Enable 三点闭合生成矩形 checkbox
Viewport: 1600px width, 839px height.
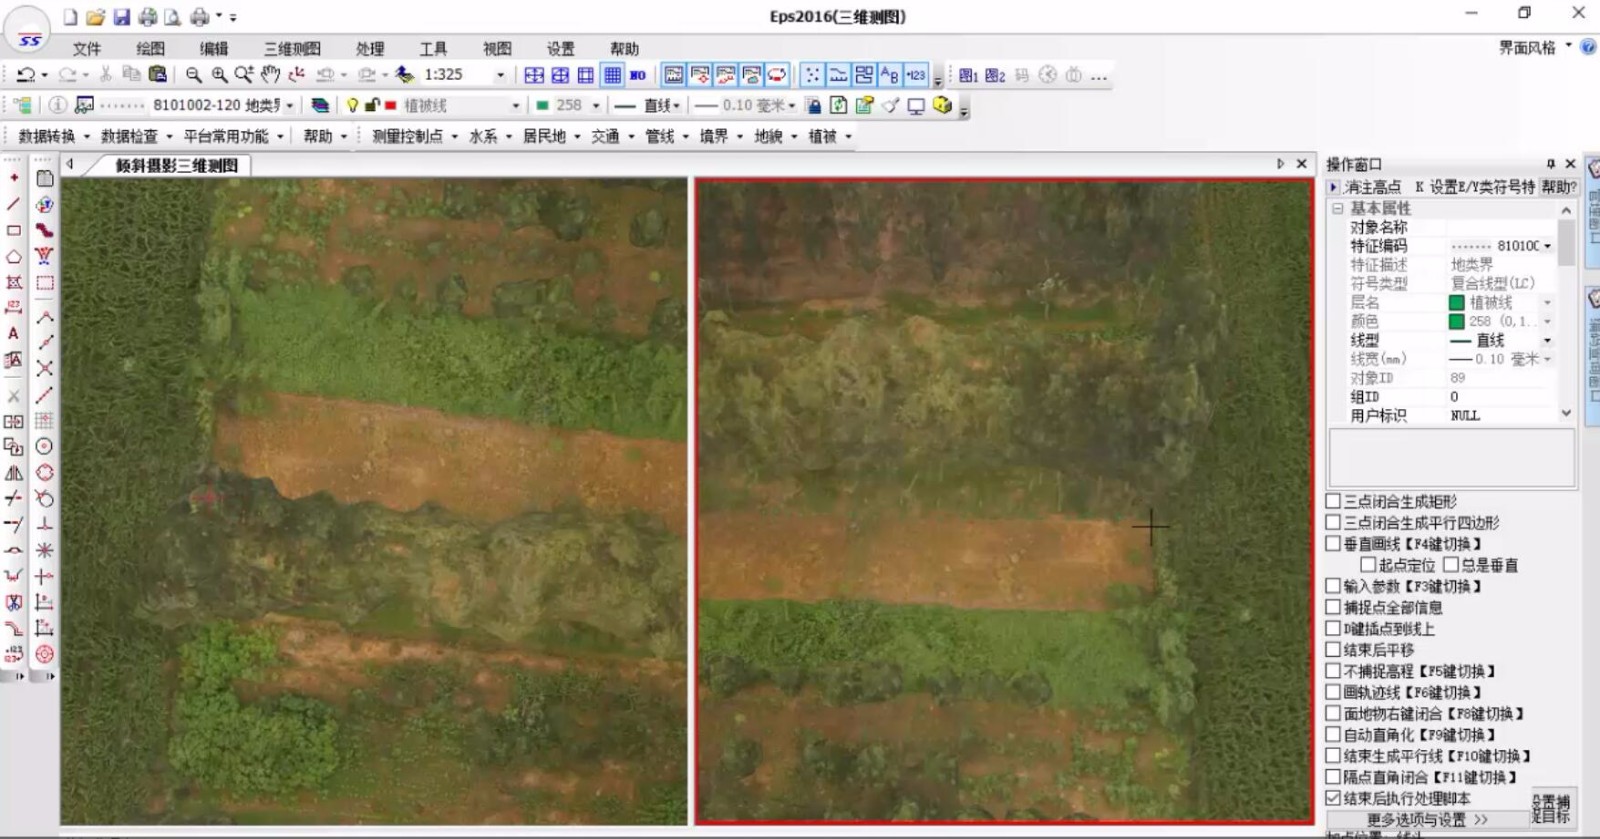click(1333, 501)
